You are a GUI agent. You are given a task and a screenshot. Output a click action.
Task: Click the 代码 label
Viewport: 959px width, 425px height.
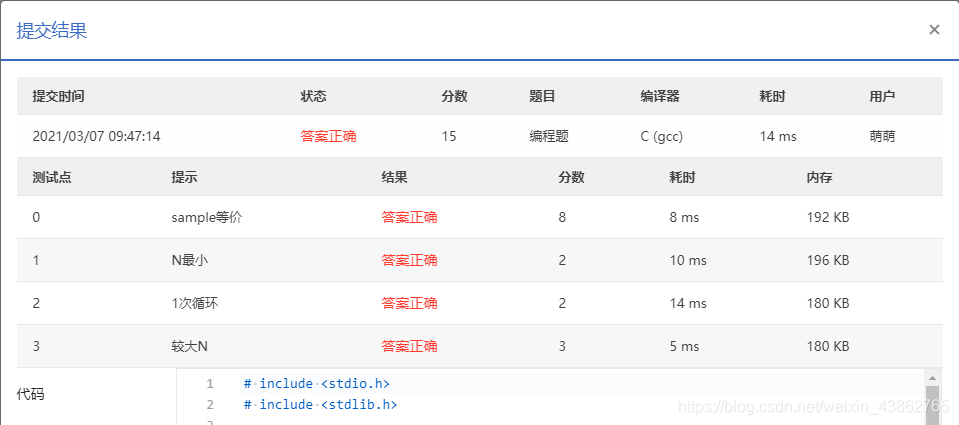[30, 394]
